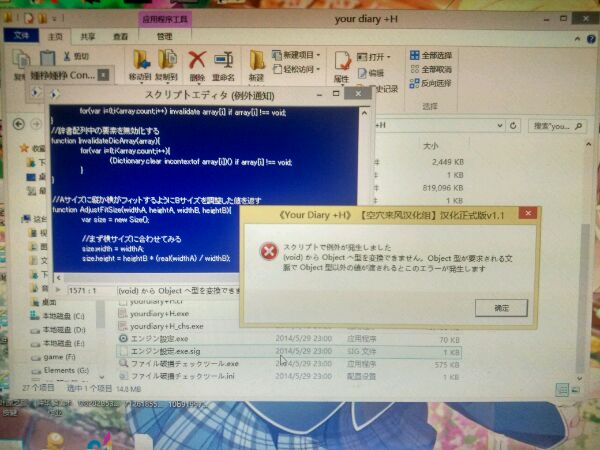Collapse the ribbon with the chevron
The height and width of the screenshot is (450, 600).
pyautogui.click(x=577, y=39)
